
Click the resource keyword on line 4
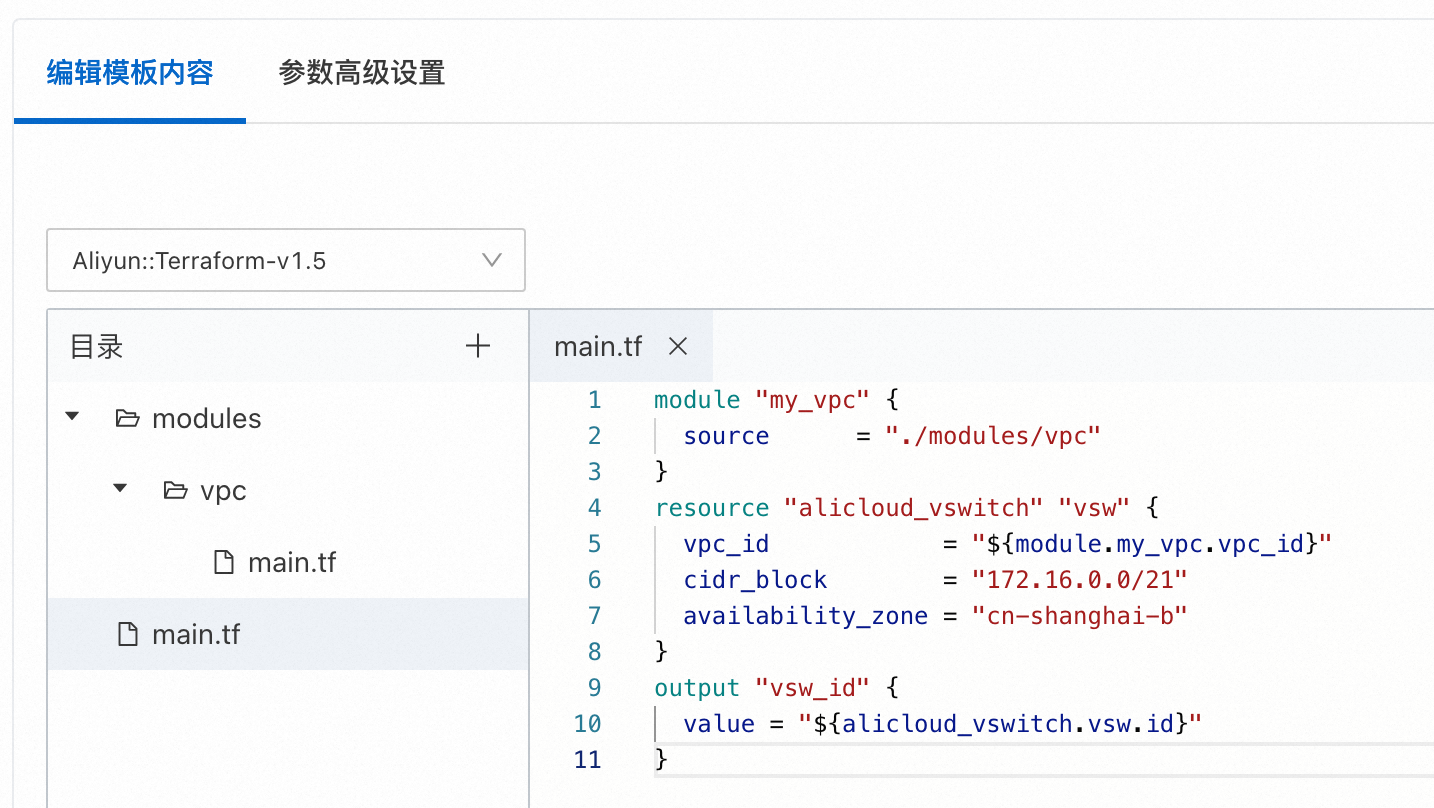pyautogui.click(x=712, y=508)
